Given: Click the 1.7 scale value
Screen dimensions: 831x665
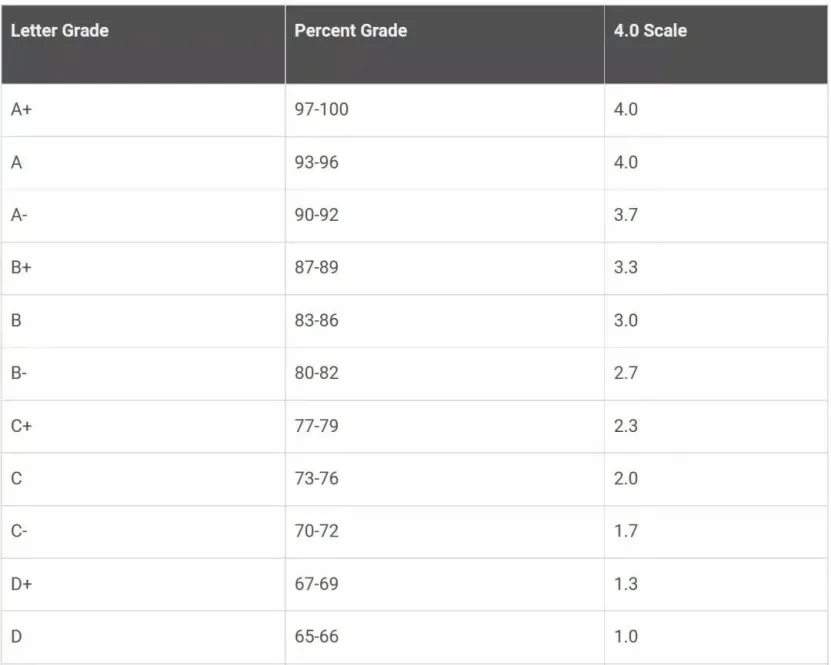Looking at the screenshot, I should 625,531.
